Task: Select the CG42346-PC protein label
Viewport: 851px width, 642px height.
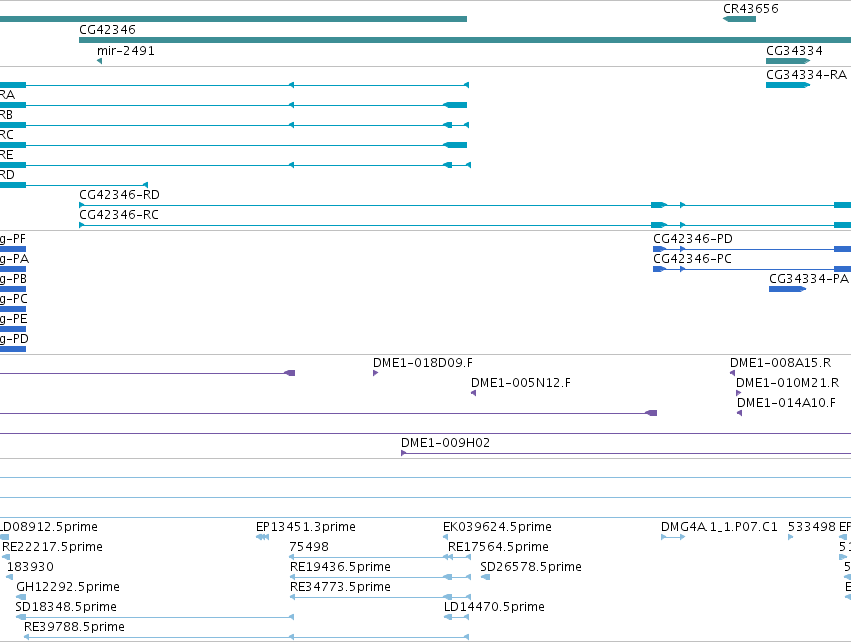Action: click(x=693, y=259)
